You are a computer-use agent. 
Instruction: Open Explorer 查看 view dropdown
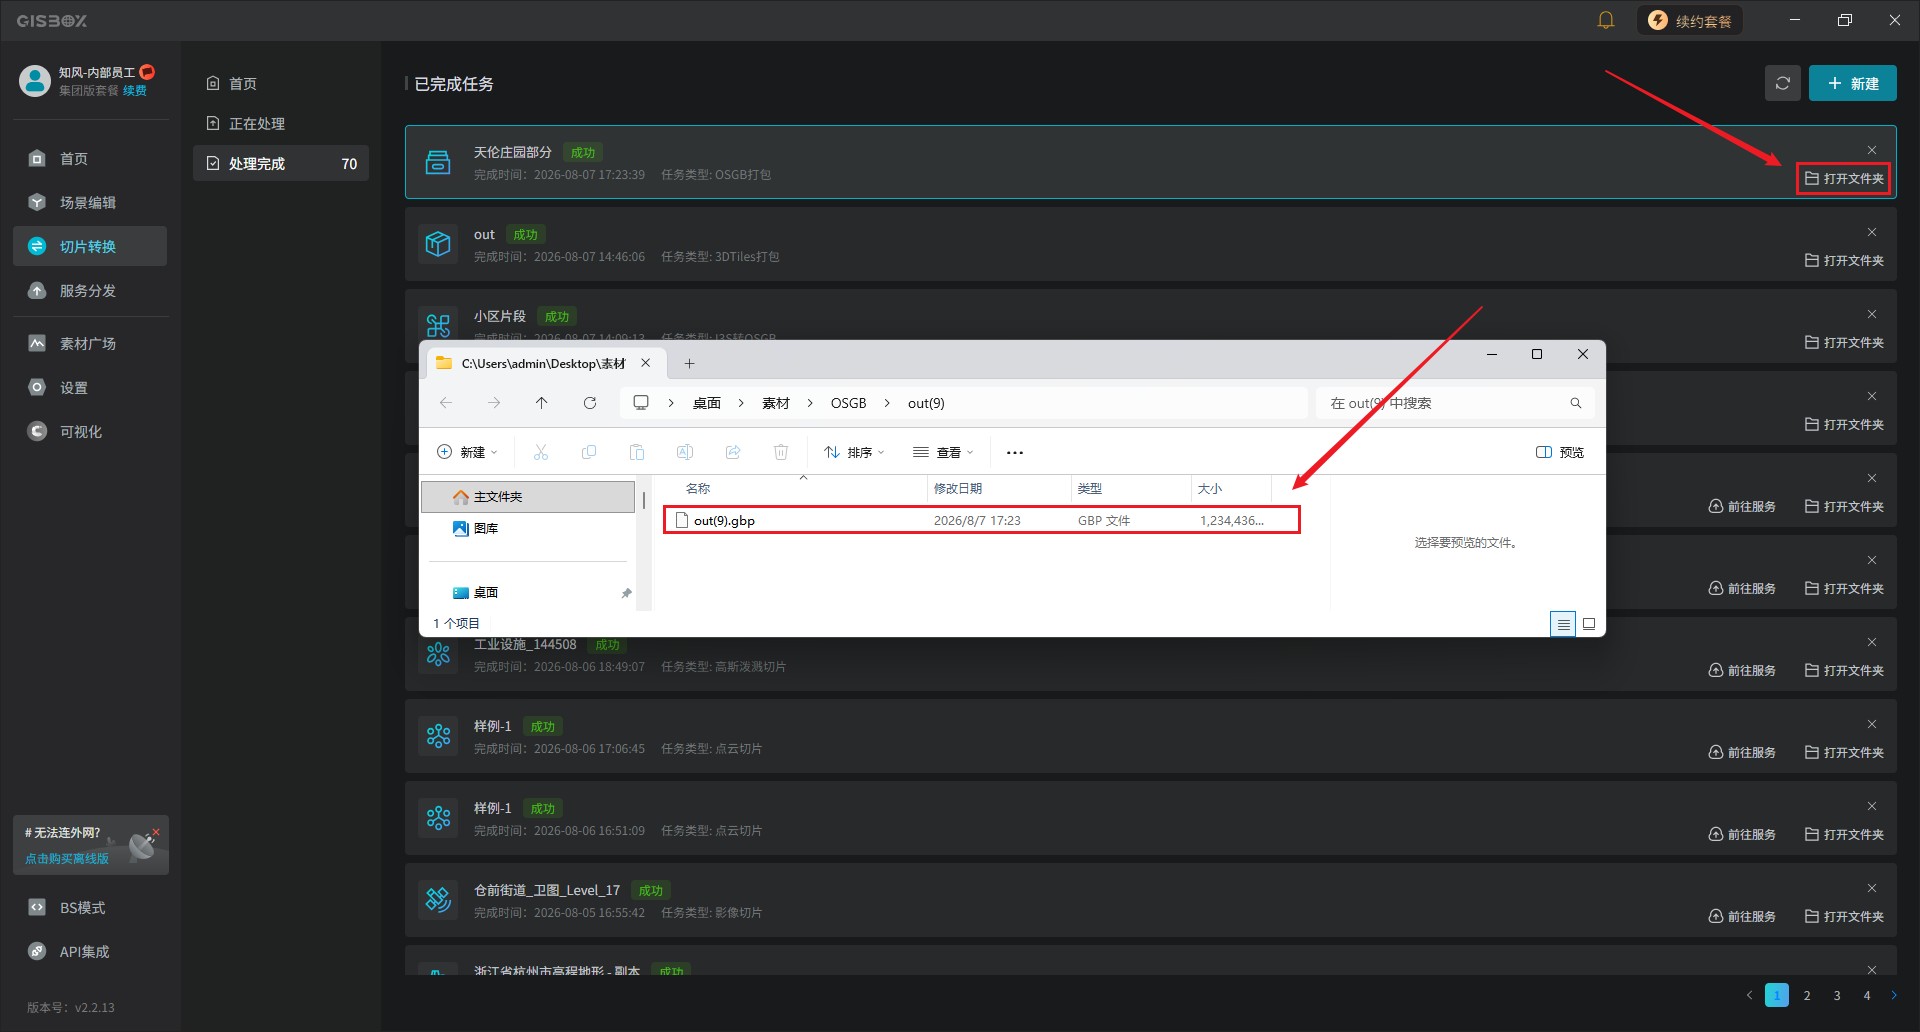coord(942,453)
